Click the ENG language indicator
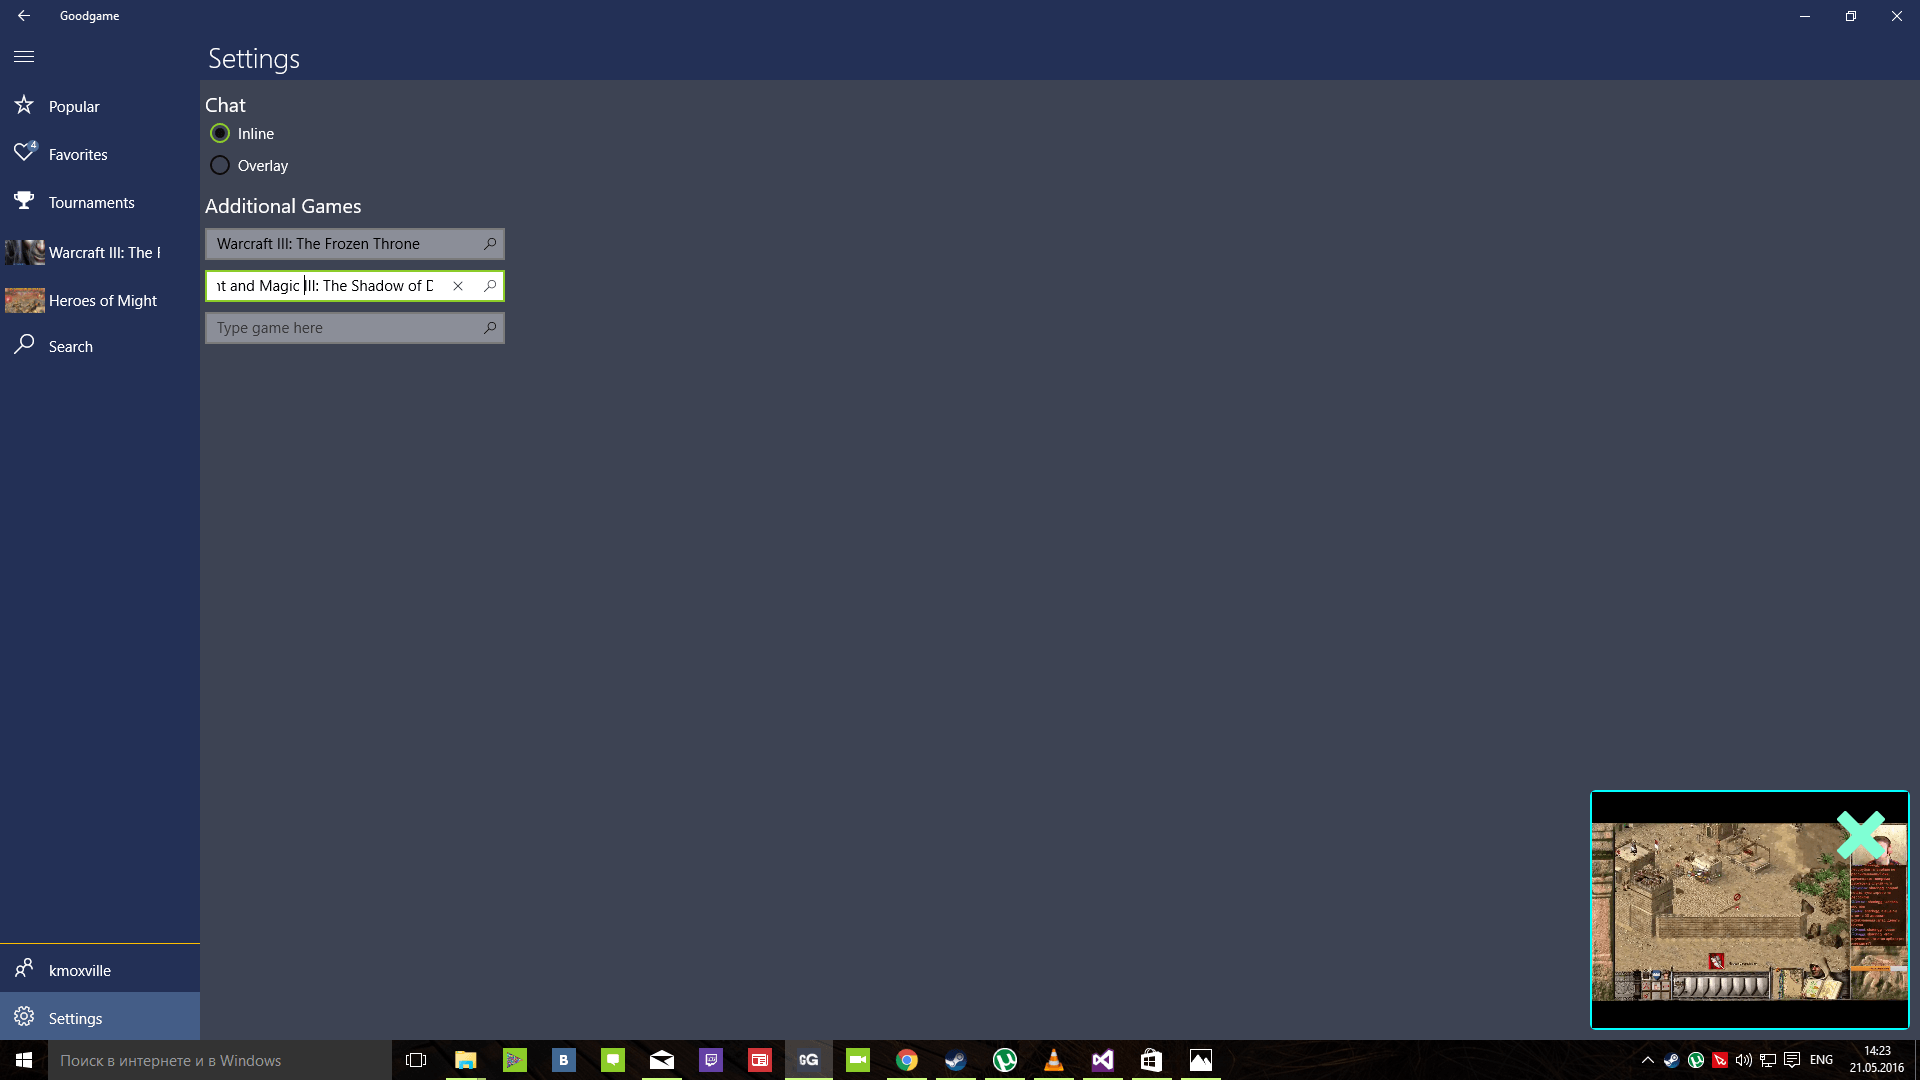The height and width of the screenshot is (1080, 1920). (1822, 1060)
